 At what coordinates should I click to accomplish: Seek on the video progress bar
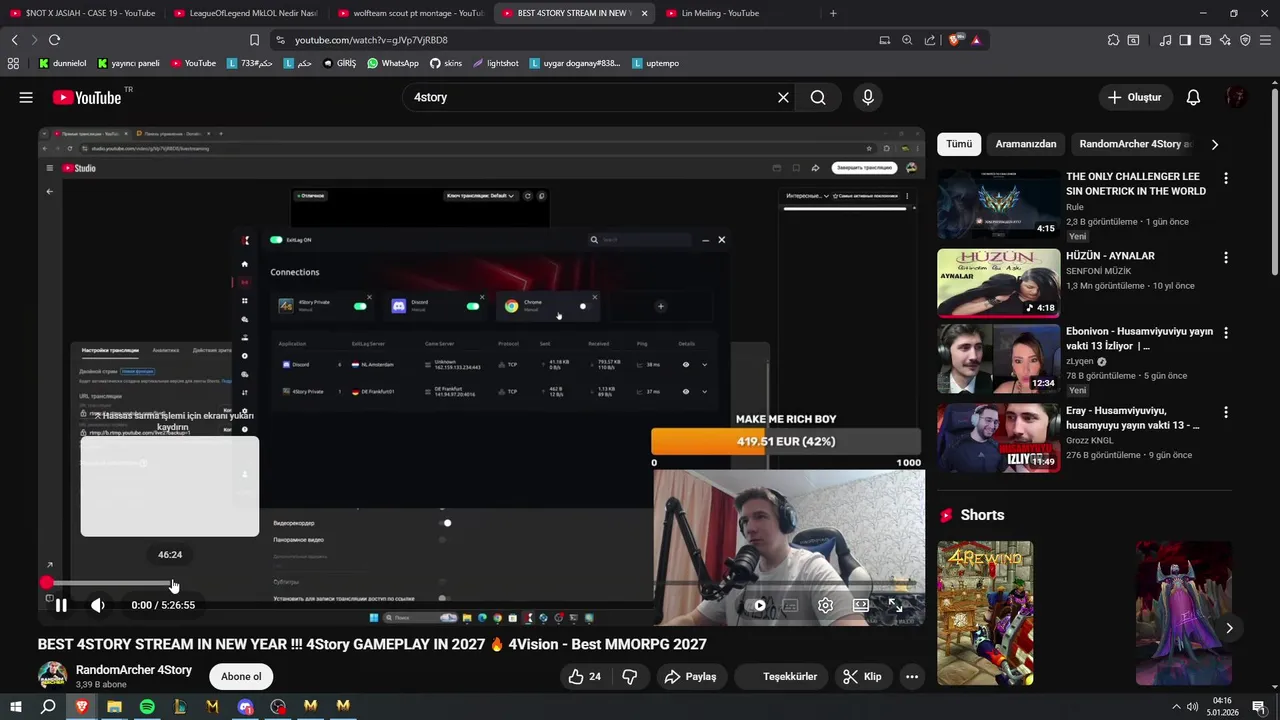click(480, 583)
